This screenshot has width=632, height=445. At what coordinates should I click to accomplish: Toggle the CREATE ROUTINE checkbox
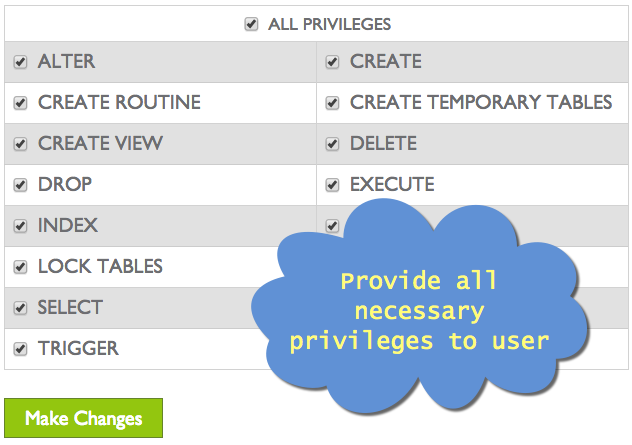coord(20,103)
